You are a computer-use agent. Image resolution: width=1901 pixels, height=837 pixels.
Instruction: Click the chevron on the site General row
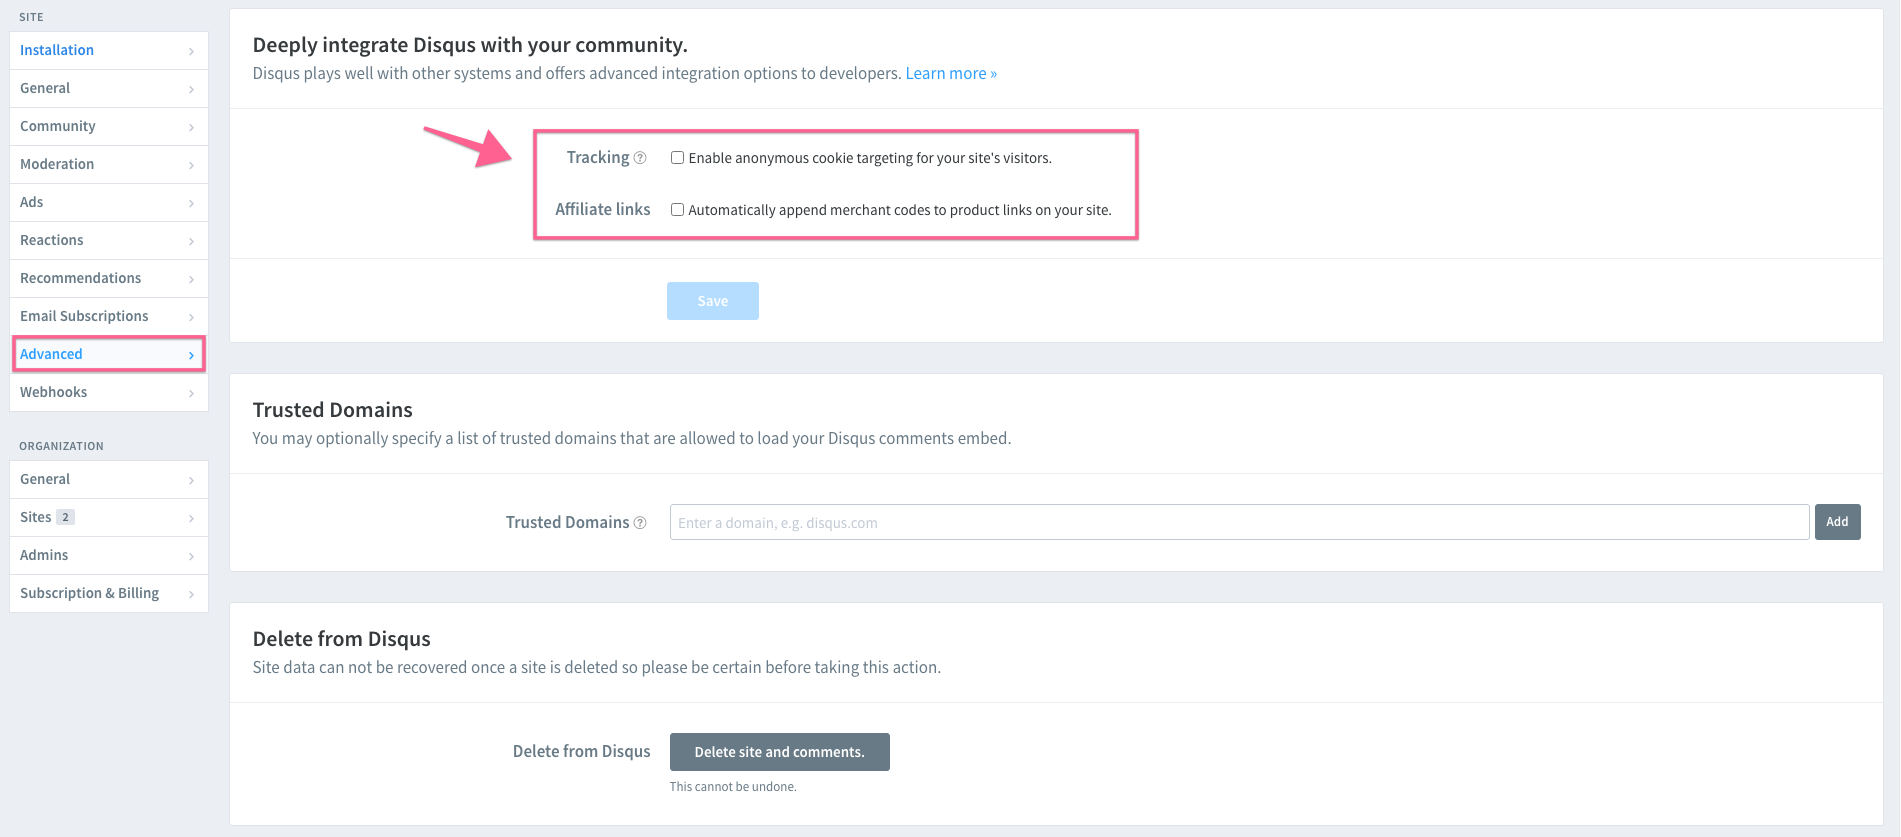click(x=191, y=89)
